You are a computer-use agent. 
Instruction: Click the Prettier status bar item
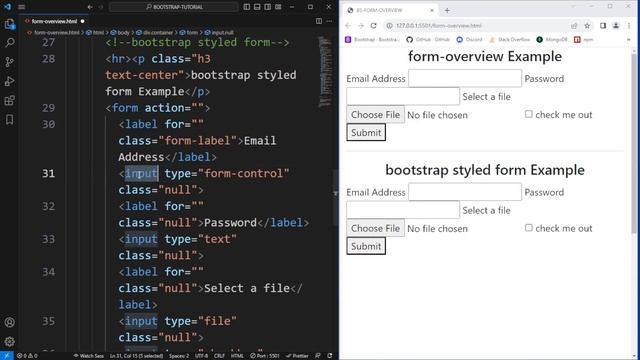pyautogui.click(x=297, y=356)
